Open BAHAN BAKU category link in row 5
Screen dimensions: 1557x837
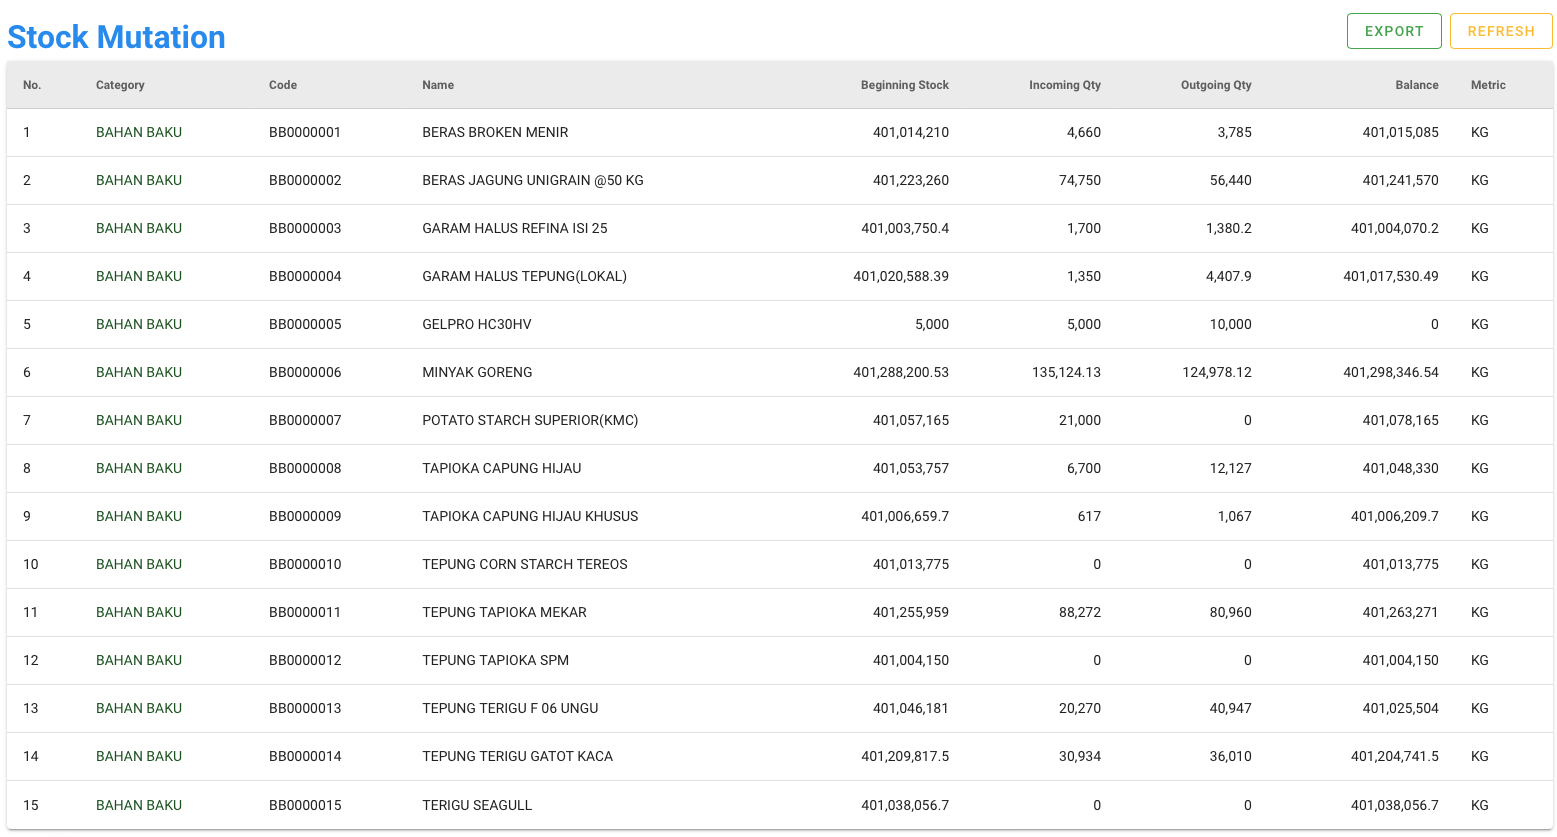coord(139,324)
